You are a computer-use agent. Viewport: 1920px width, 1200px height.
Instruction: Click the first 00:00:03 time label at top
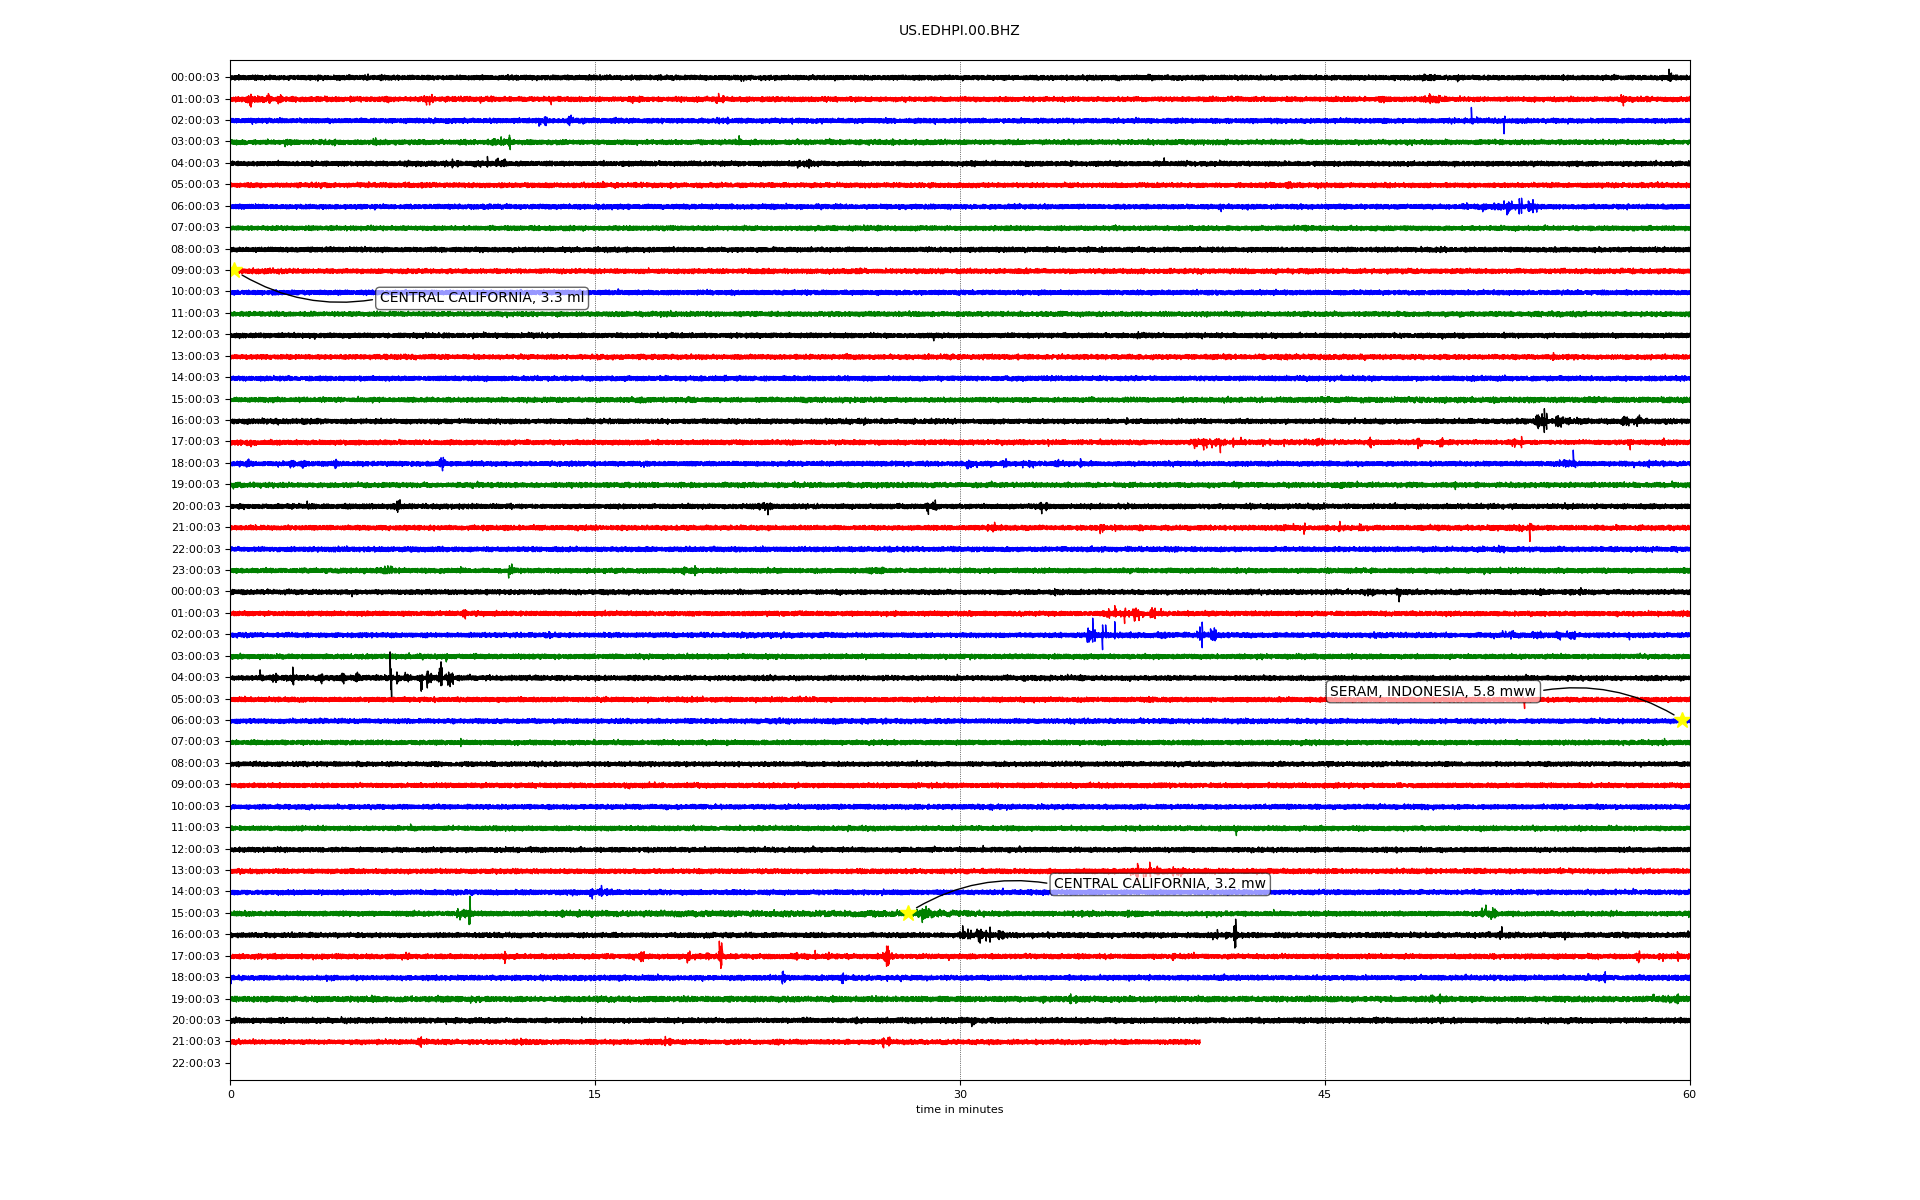click(x=195, y=78)
